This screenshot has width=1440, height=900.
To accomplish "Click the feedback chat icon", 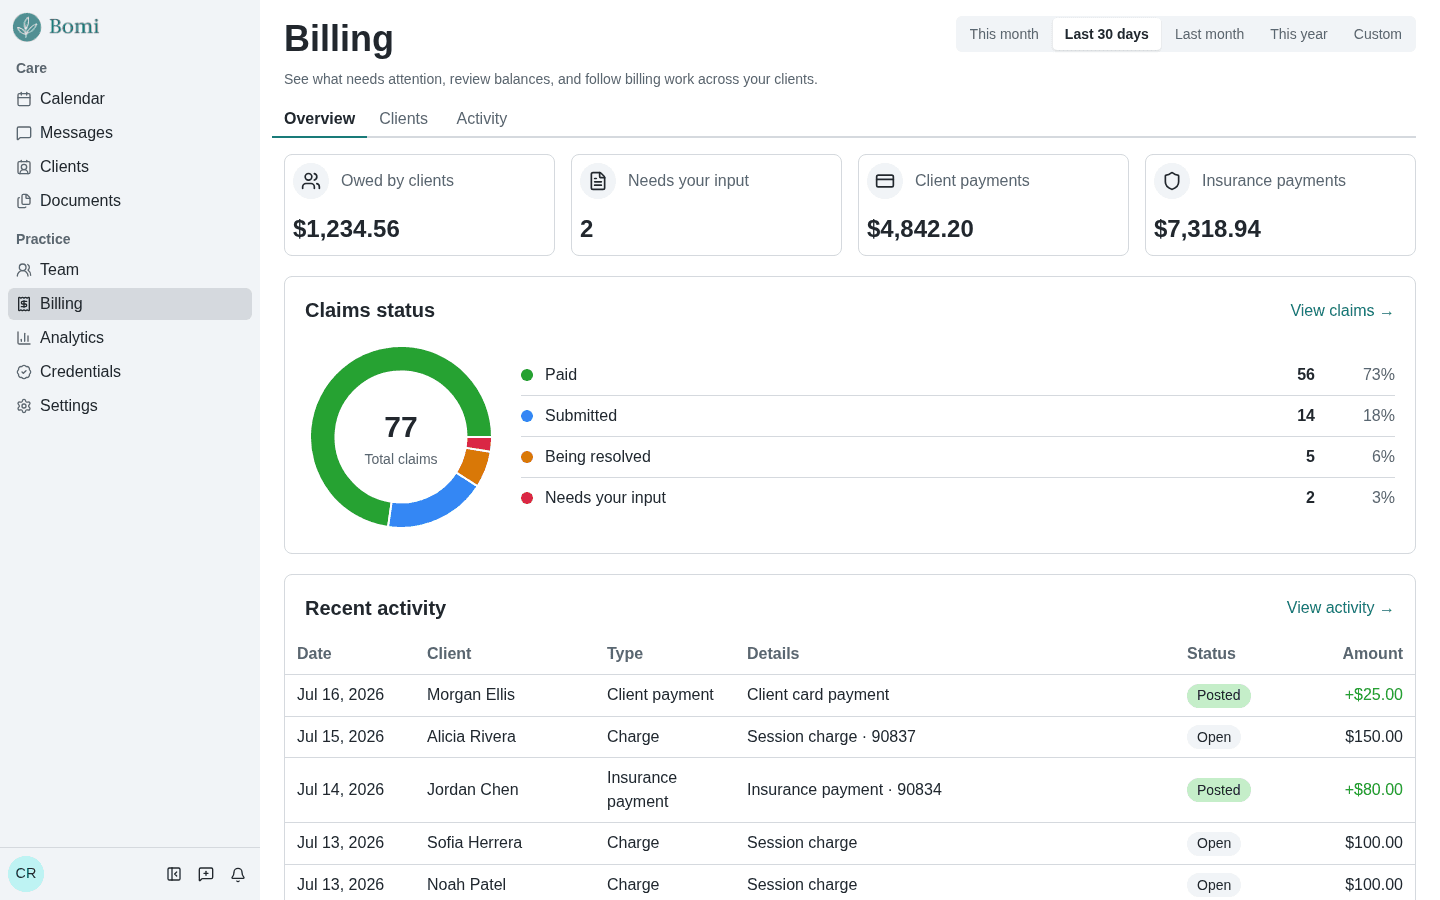I will click(206, 874).
